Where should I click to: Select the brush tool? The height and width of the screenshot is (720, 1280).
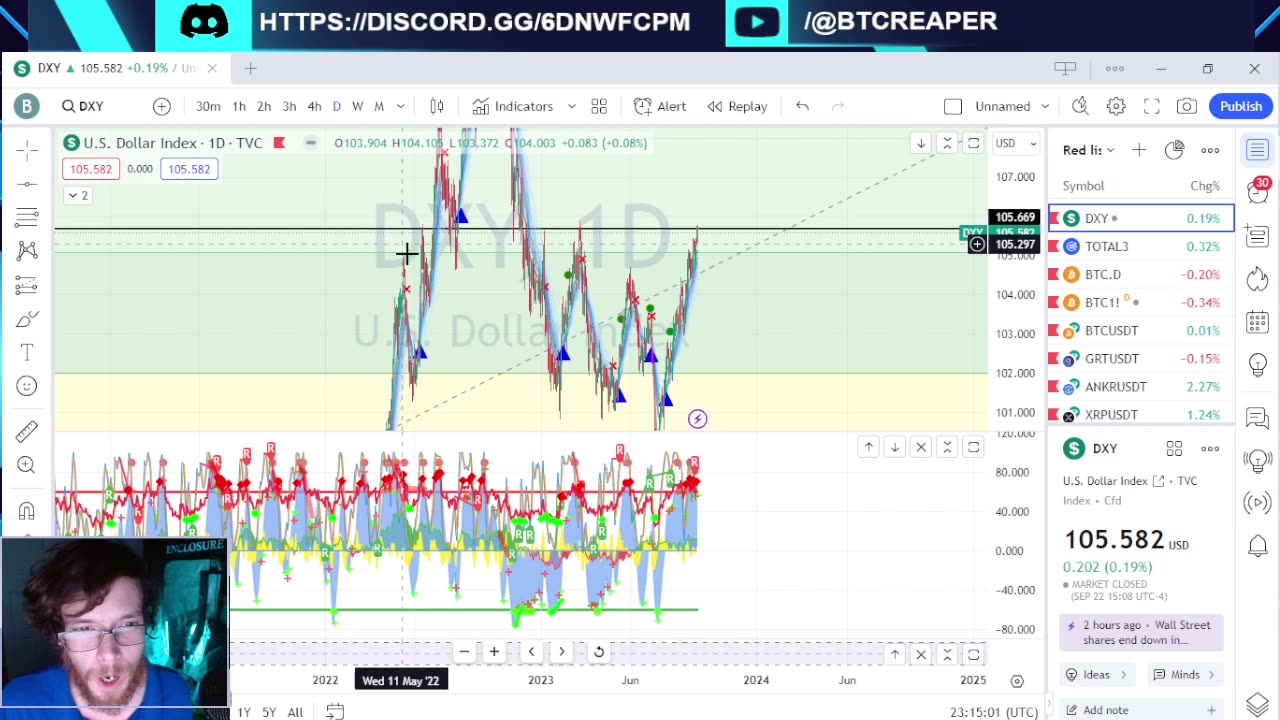(27, 319)
